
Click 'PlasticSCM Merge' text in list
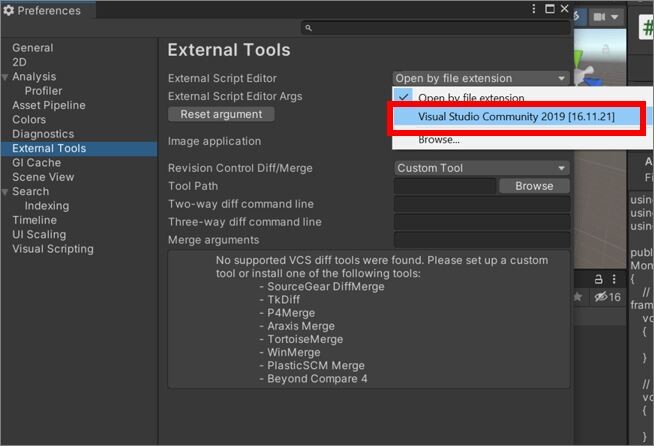pos(316,365)
